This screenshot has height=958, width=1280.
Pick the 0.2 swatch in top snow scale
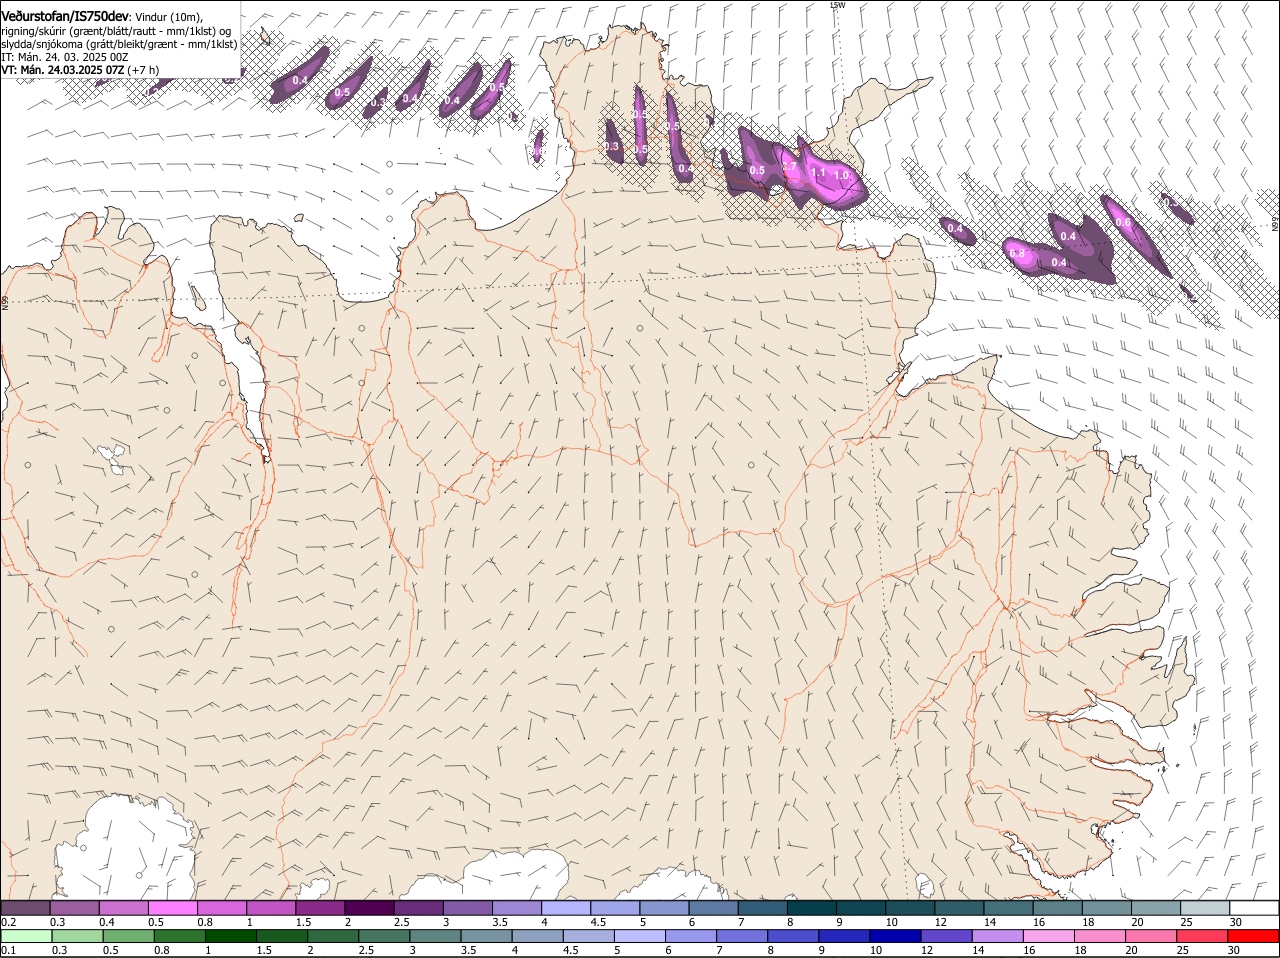pos(25,908)
